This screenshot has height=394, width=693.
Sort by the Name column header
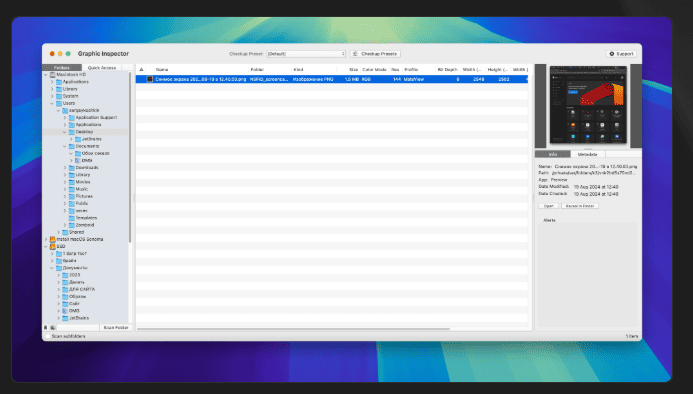(x=201, y=69)
